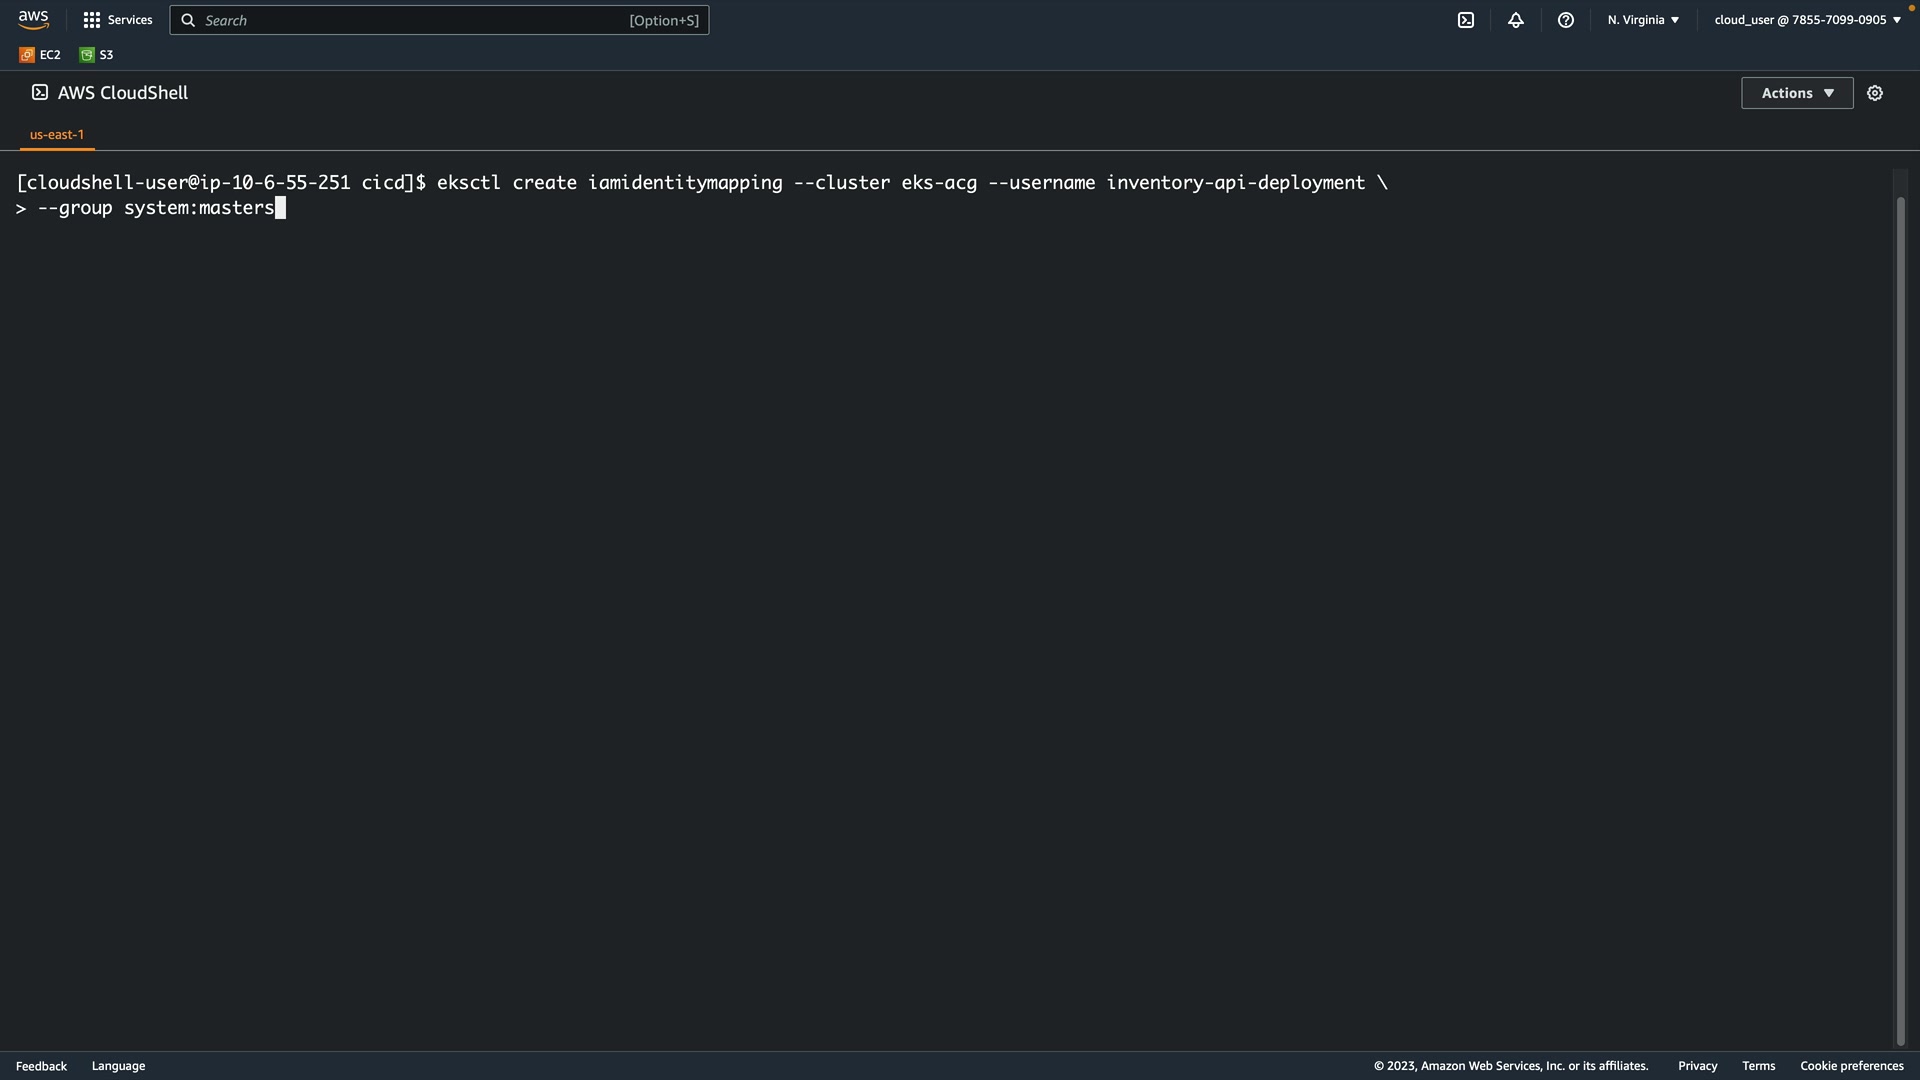The width and height of the screenshot is (1920, 1080).
Task: Select the us-east-1 terminal tab
Action: tap(57, 134)
